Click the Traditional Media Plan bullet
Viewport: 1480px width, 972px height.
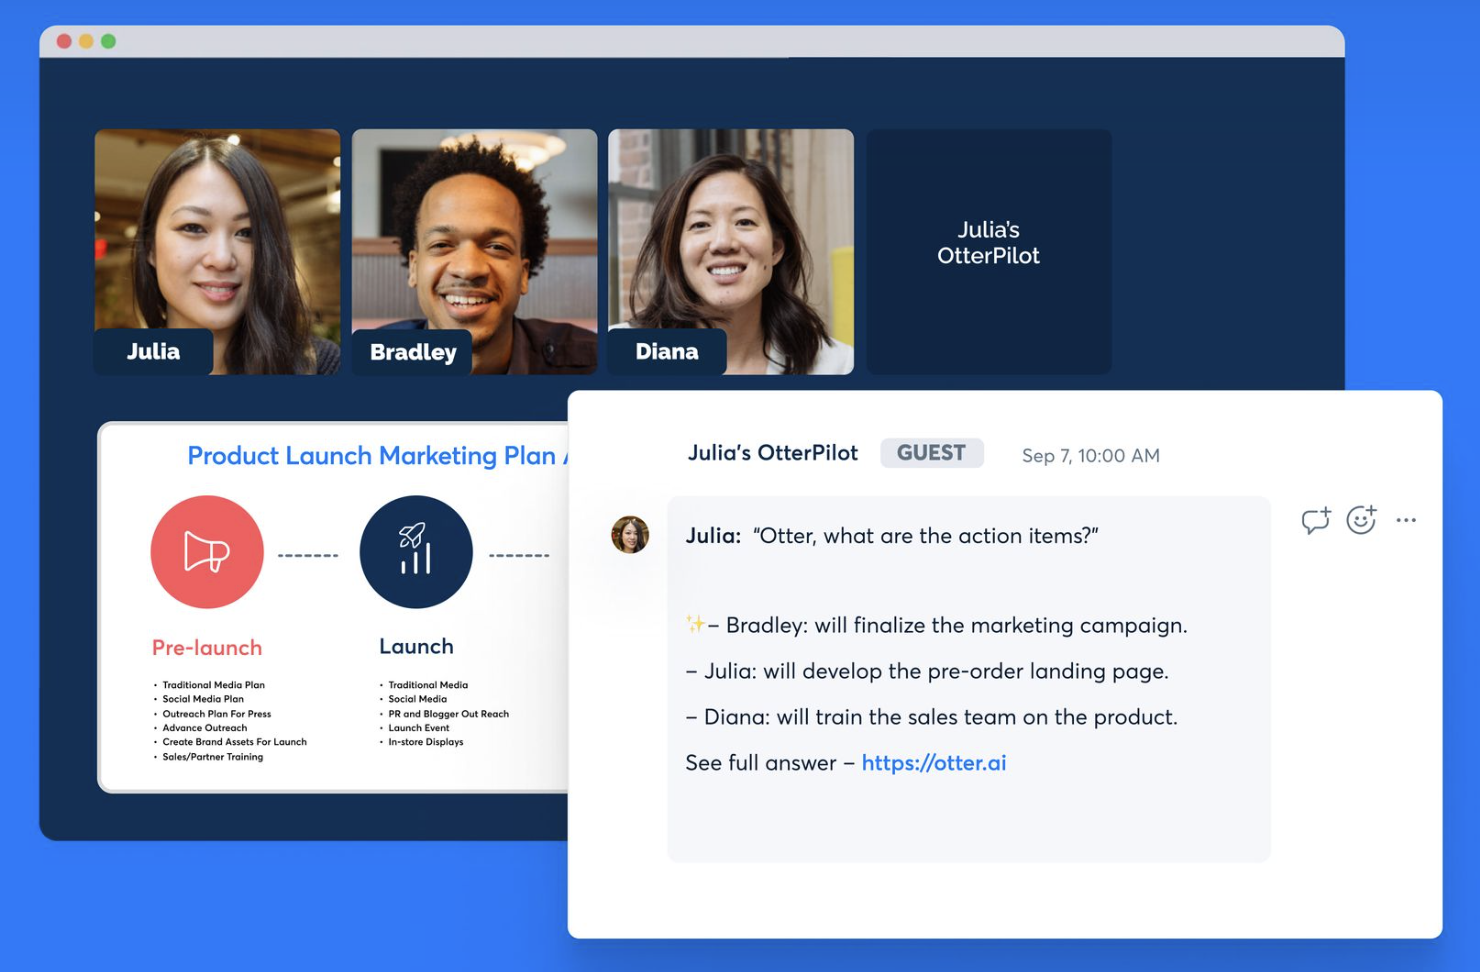(x=213, y=685)
